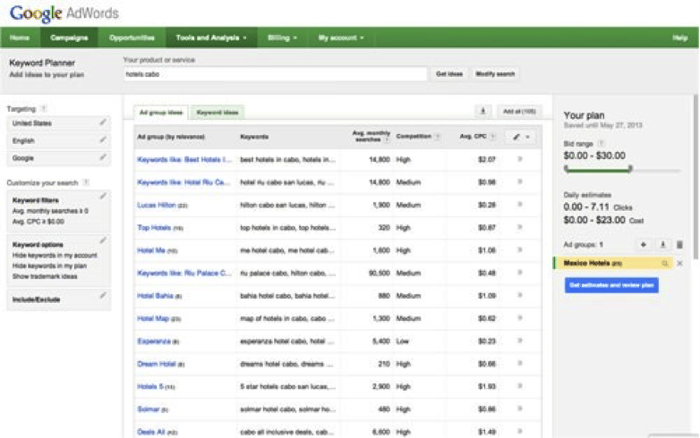Open the My account dropdown menu
700x438 pixels.
coord(341,38)
